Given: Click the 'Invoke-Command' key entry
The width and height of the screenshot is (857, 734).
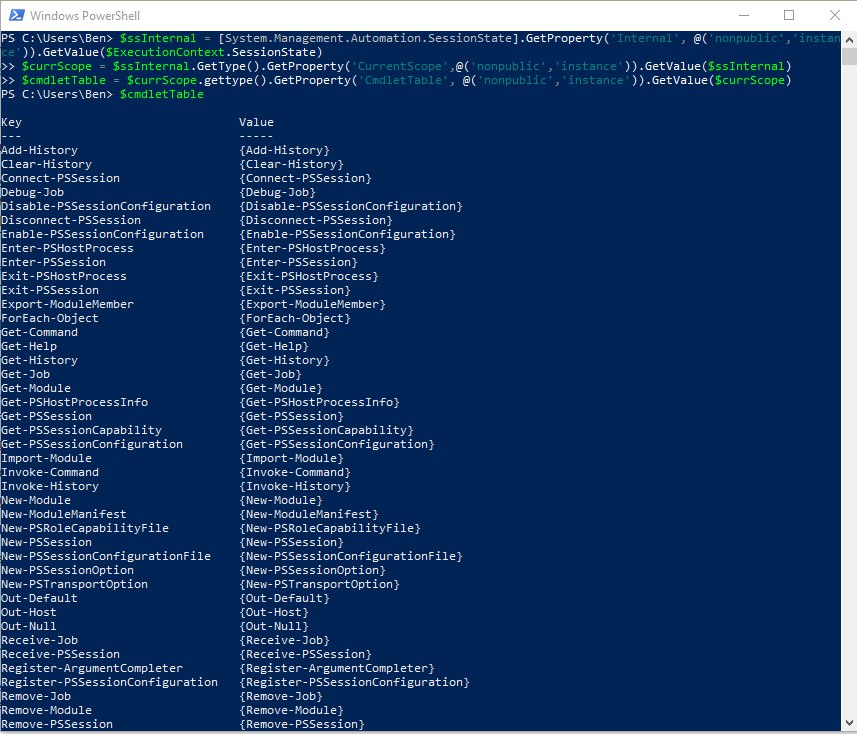Looking at the screenshot, I should [x=50, y=472].
